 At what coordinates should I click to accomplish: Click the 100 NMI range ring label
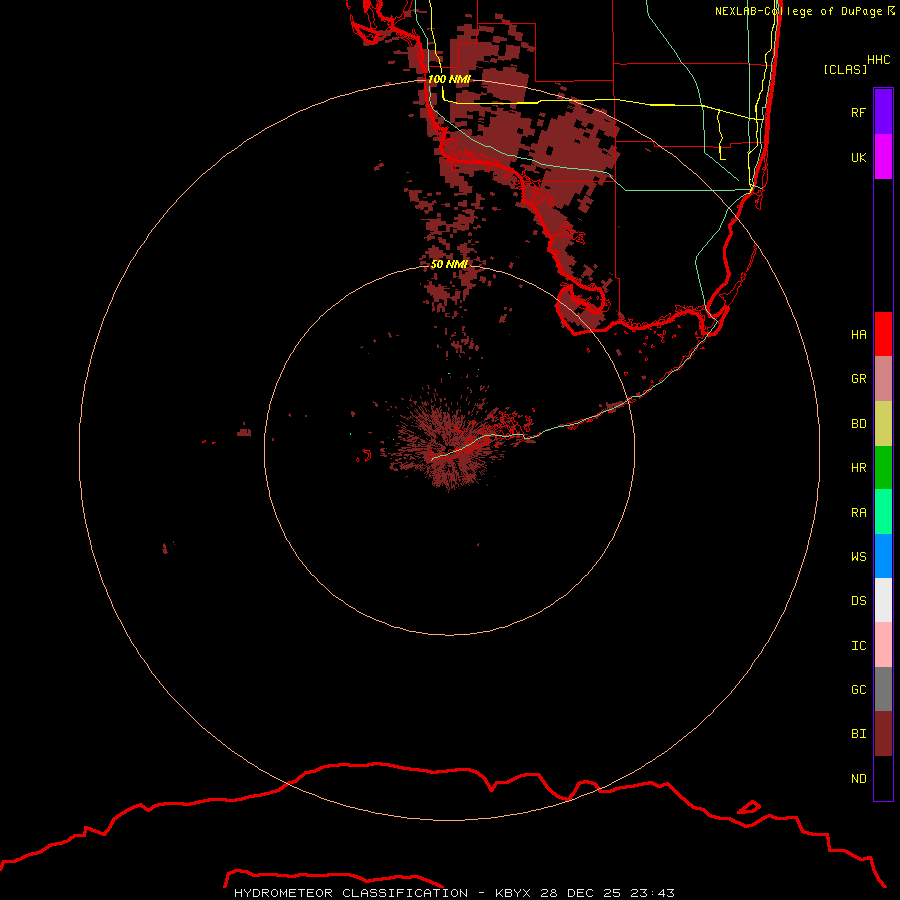[449, 79]
